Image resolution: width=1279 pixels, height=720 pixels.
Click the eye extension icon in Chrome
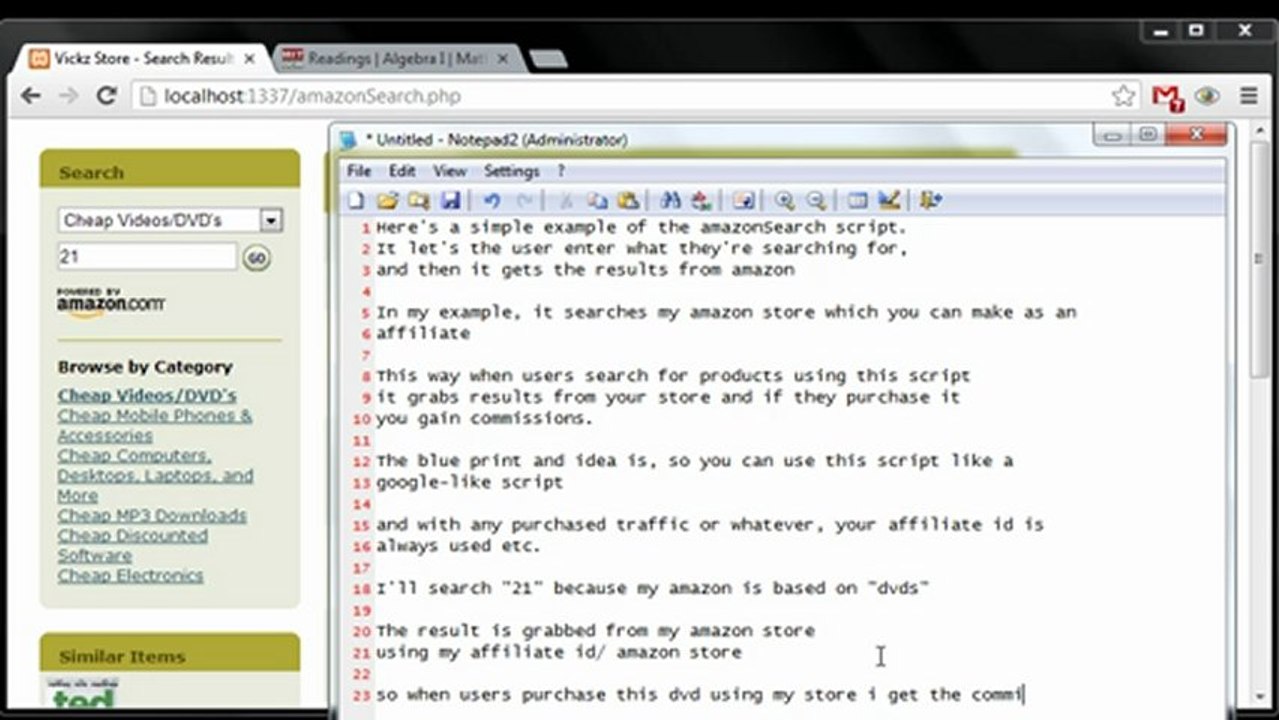click(1208, 96)
